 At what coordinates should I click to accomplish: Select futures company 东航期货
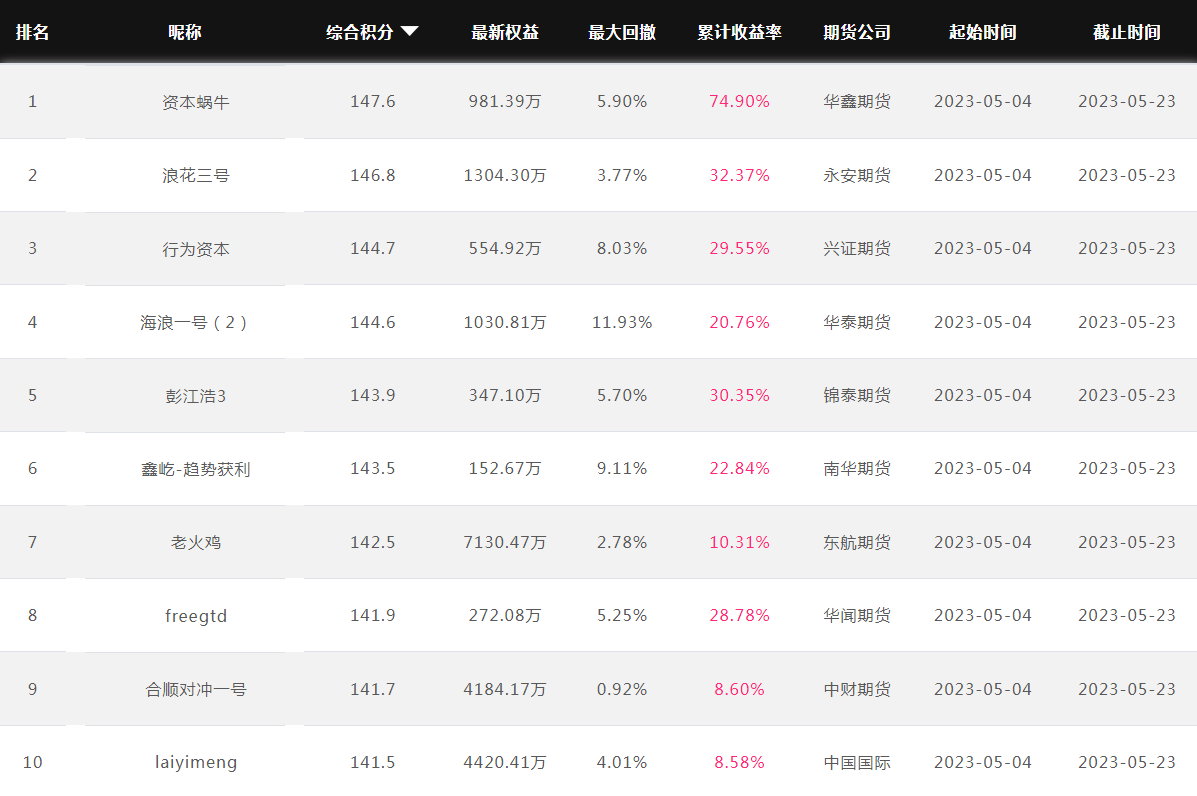(x=857, y=542)
